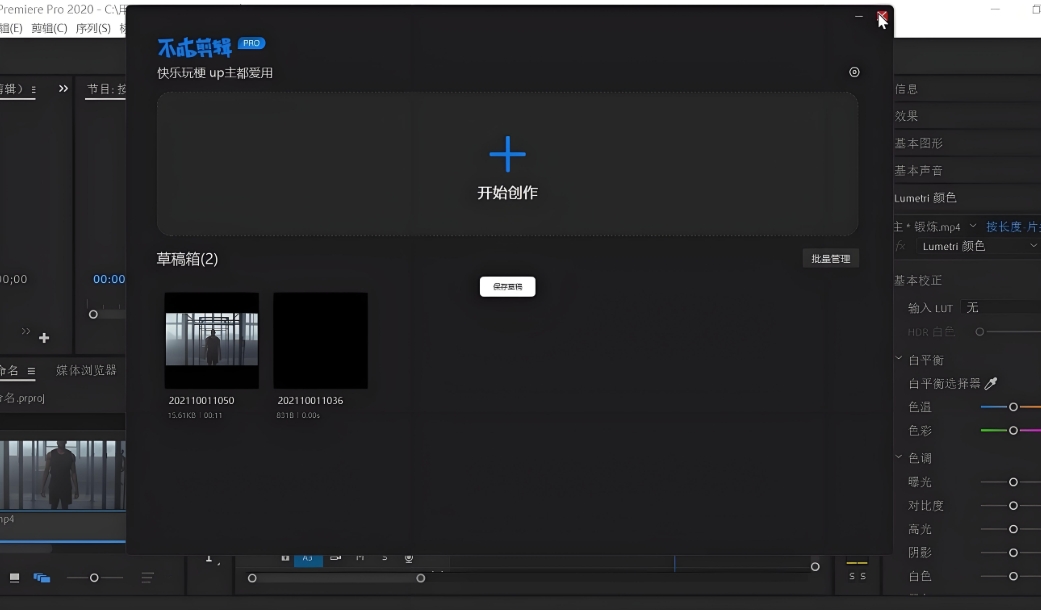Click the blue plus icon to start creating

(507, 154)
